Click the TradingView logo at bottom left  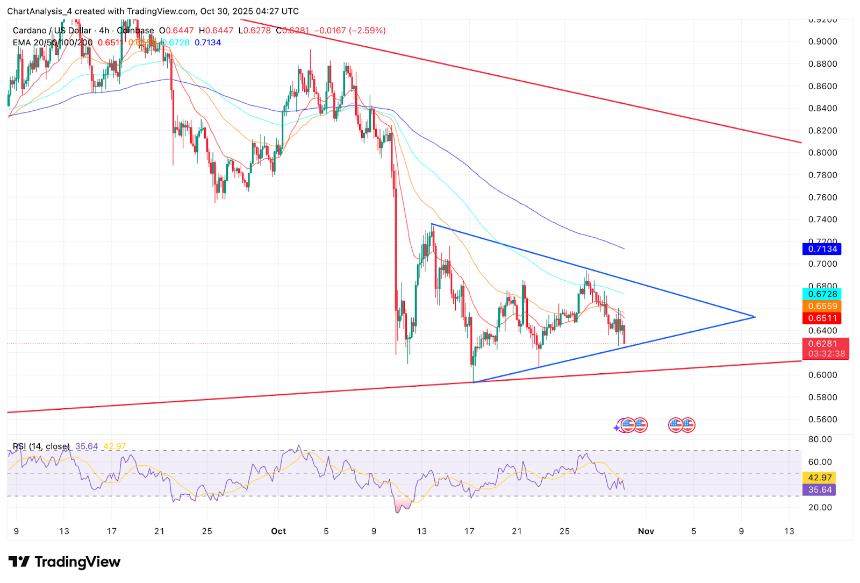[x=64, y=561]
